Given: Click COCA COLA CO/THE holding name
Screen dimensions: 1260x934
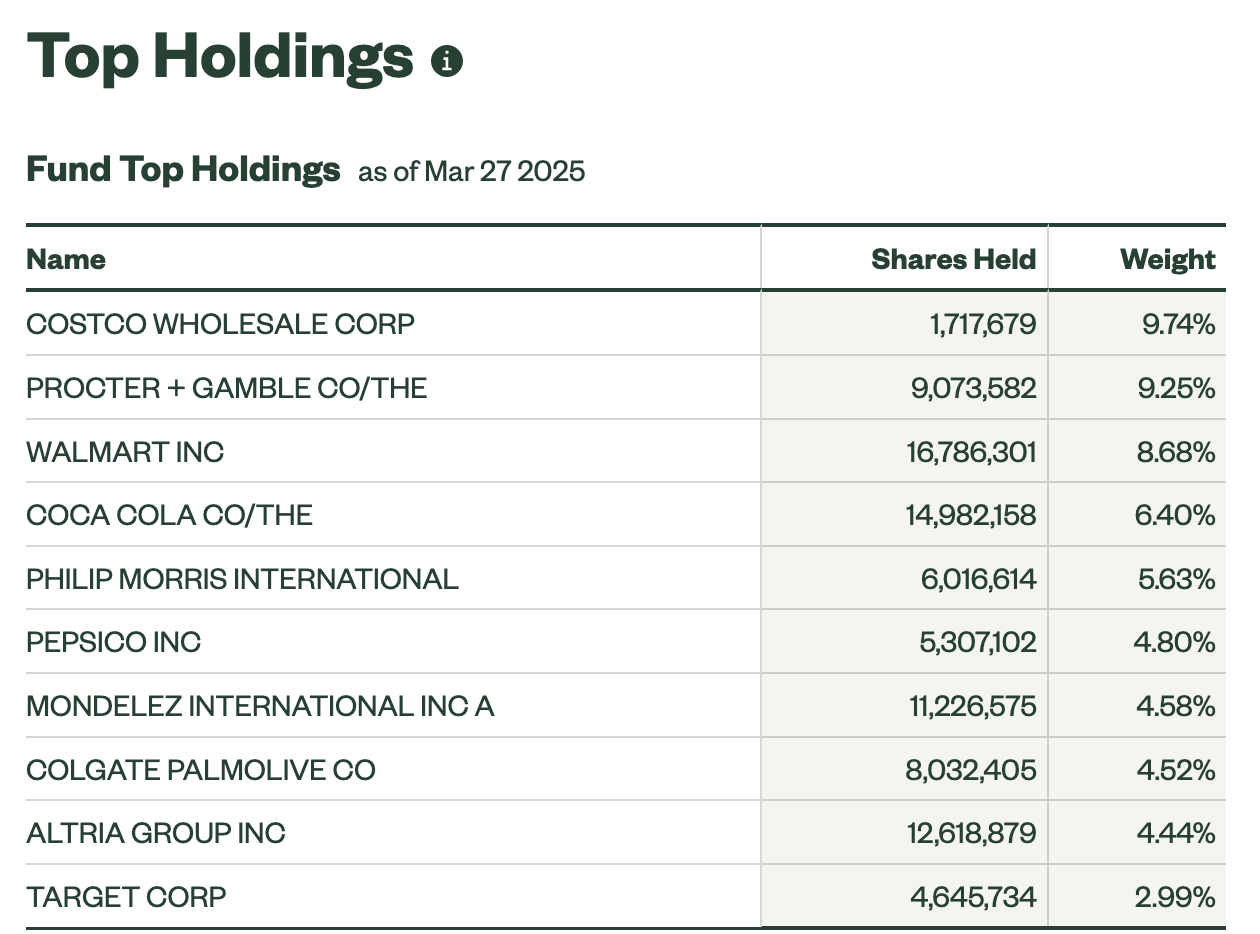Looking at the screenshot, I should click(x=170, y=515).
